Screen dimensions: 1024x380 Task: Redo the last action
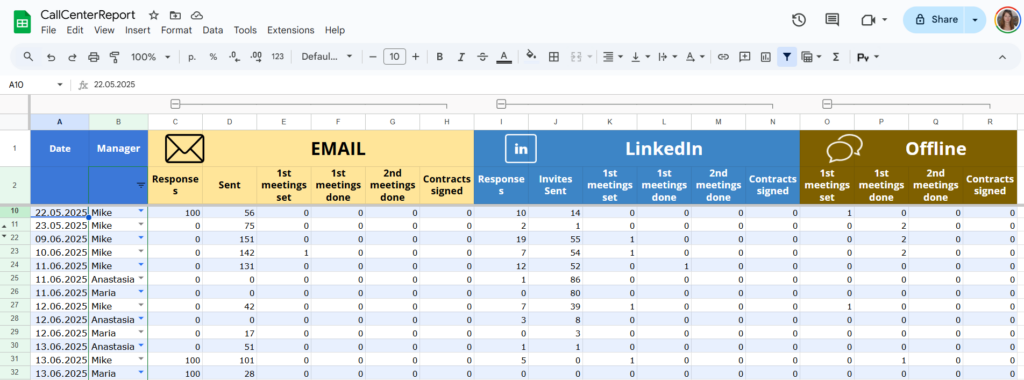click(72, 57)
